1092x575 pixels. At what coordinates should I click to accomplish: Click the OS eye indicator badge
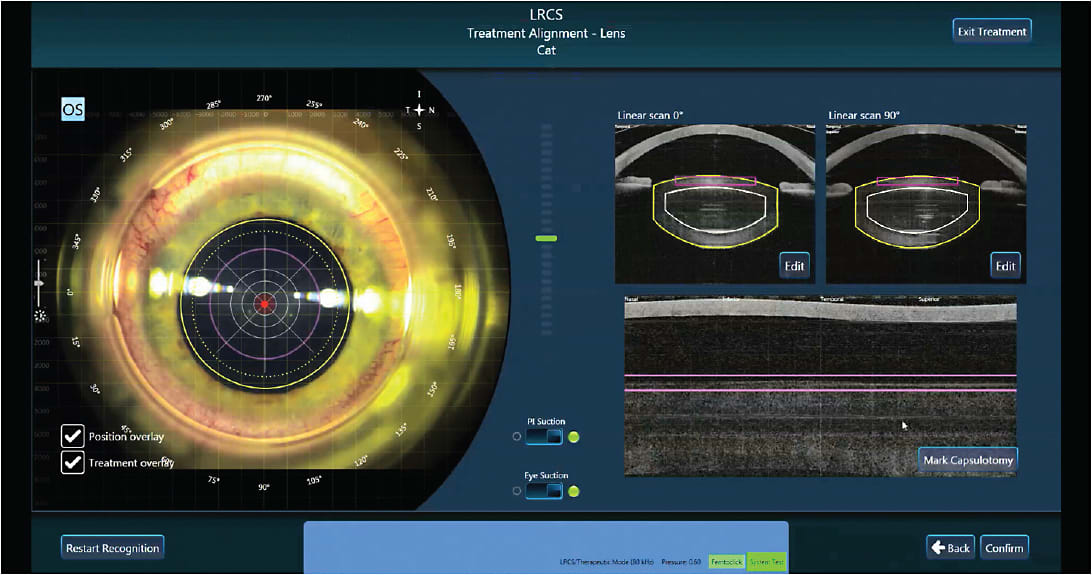[x=73, y=110]
